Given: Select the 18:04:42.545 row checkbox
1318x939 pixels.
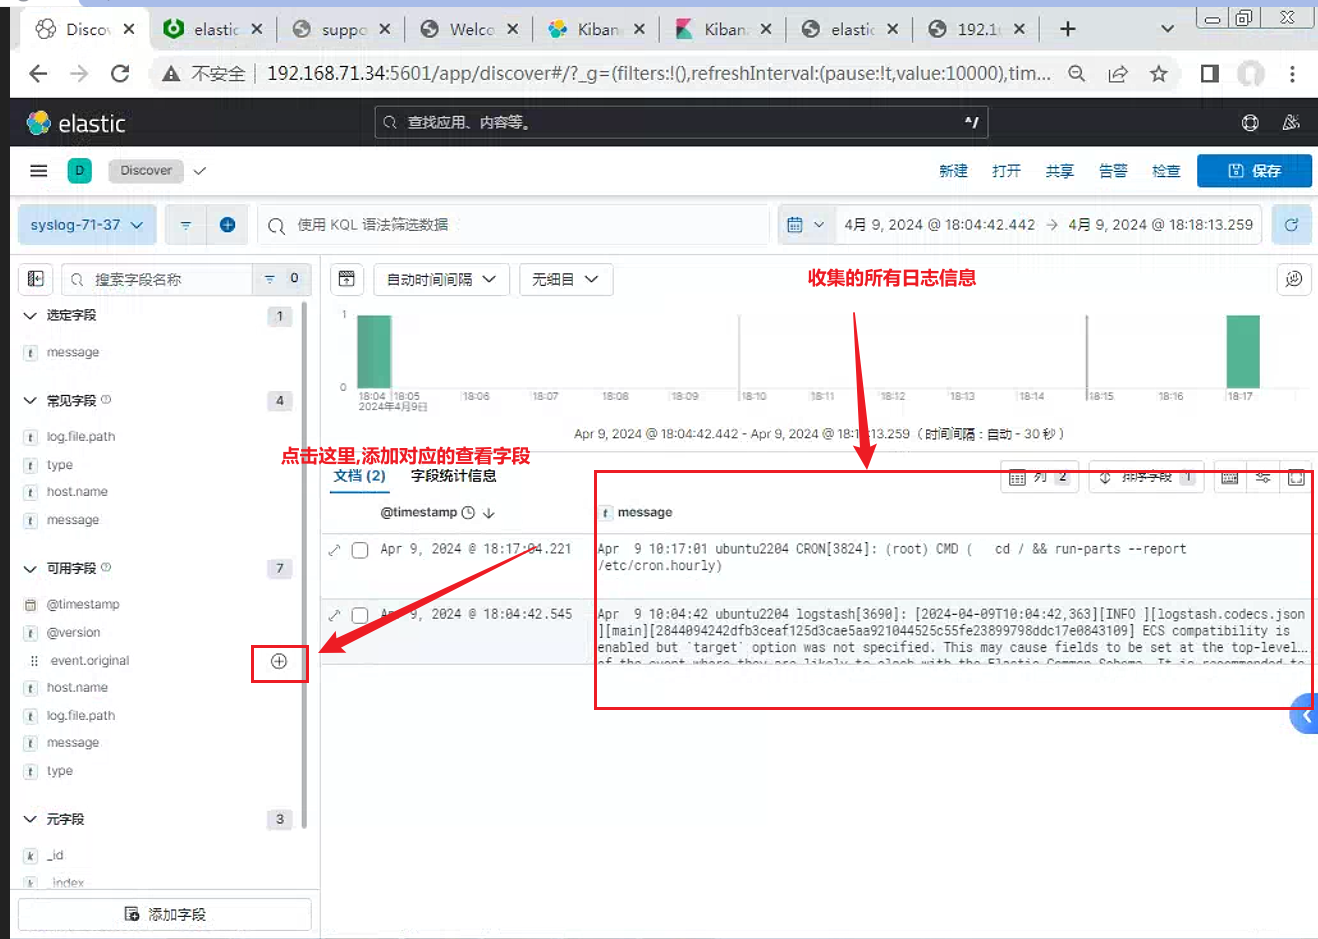Looking at the screenshot, I should point(360,615).
